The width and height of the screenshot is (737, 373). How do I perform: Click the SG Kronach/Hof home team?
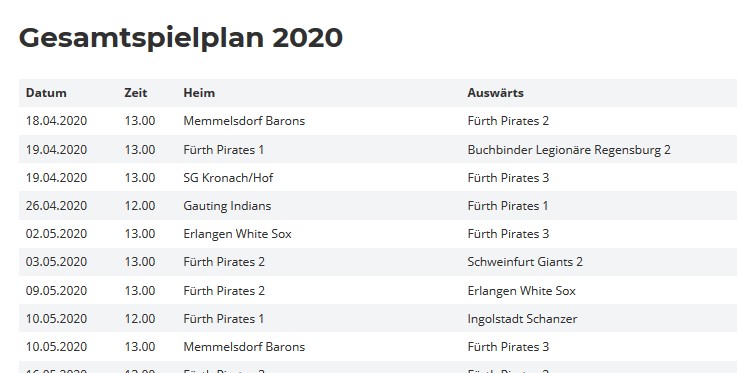coord(228,178)
